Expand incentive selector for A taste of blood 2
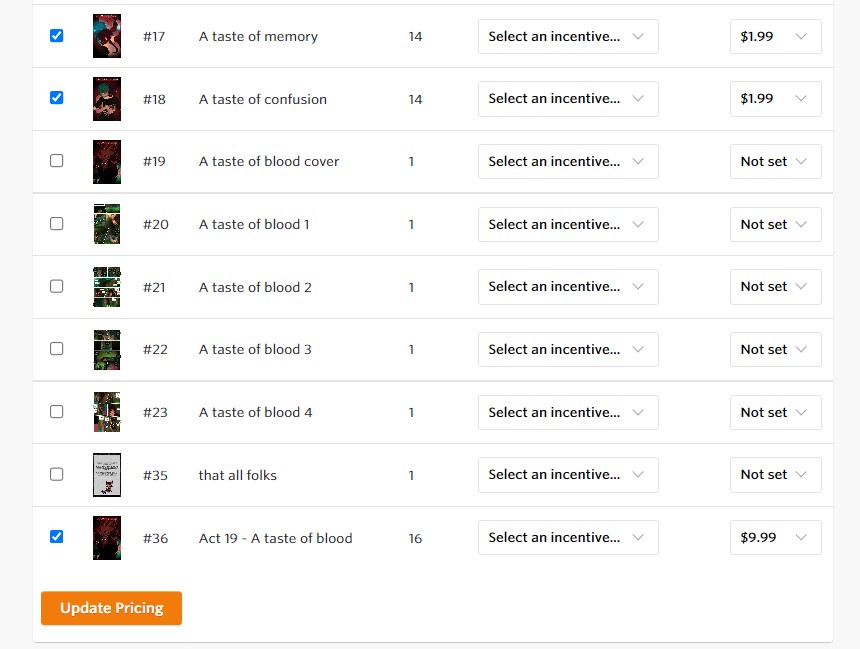860x649 pixels. click(x=568, y=287)
